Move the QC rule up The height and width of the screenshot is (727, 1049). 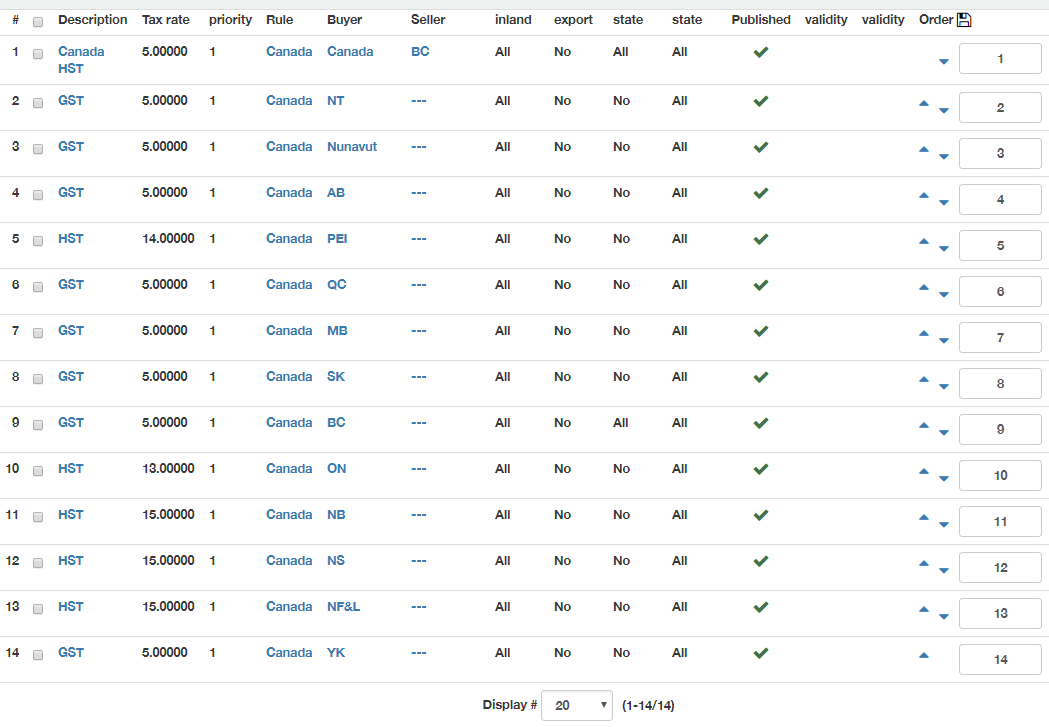click(x=924, y=288)
